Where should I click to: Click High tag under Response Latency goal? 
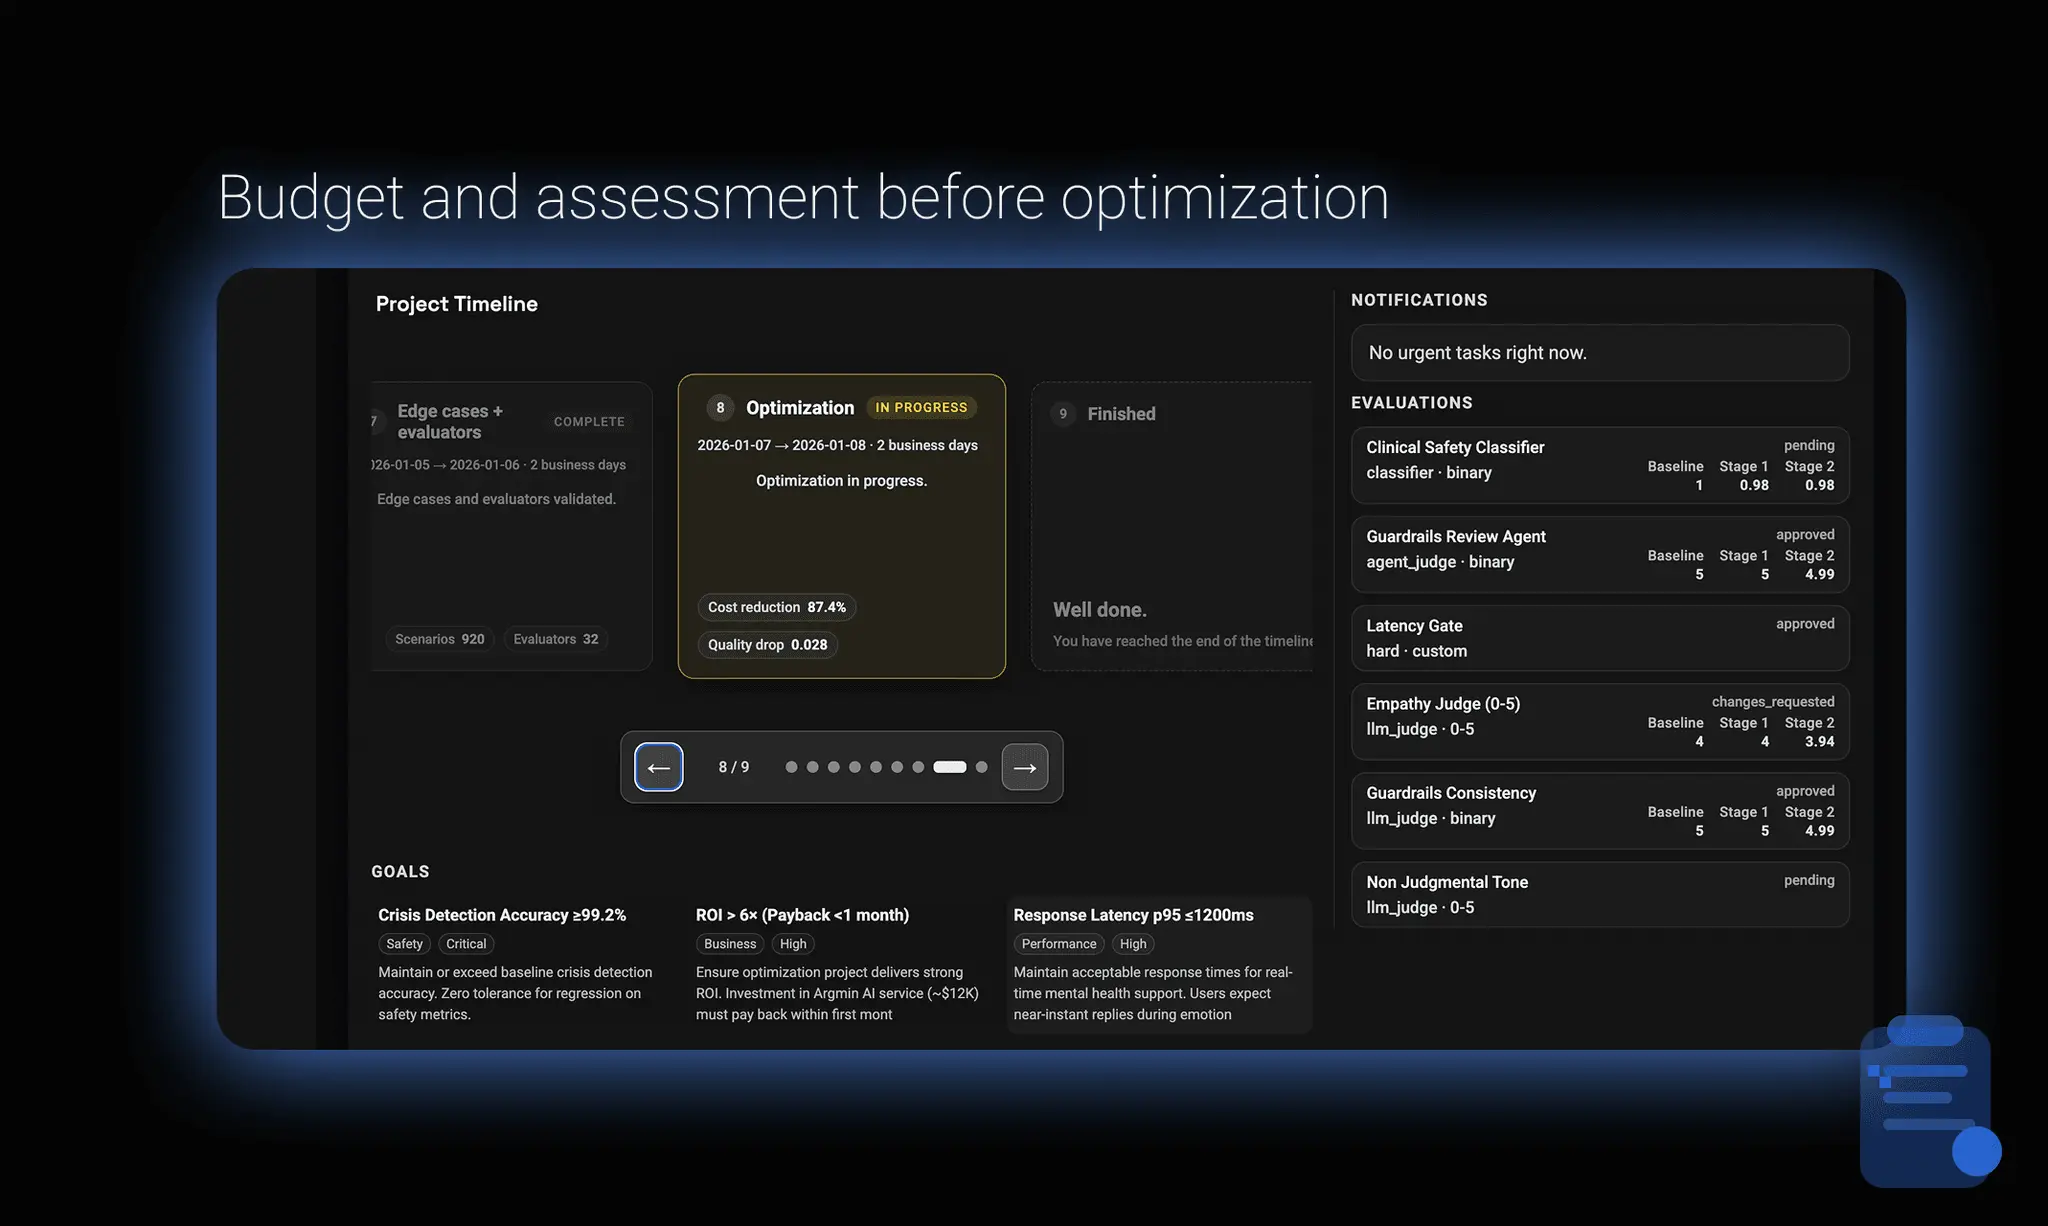(x=1133, y=944)
